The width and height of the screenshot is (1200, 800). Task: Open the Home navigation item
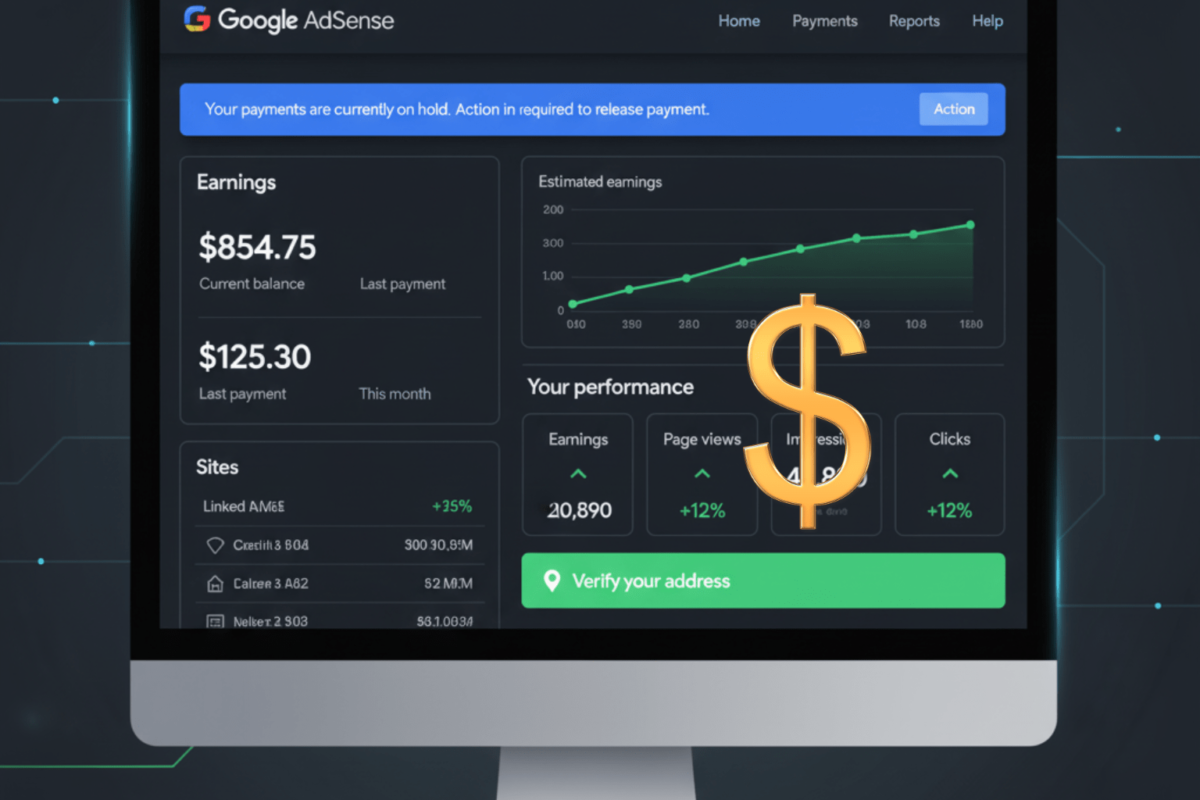click(x=739, y=21)
